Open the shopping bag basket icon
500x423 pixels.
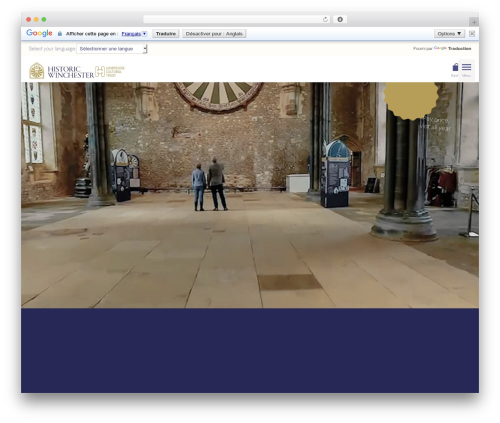455,67
